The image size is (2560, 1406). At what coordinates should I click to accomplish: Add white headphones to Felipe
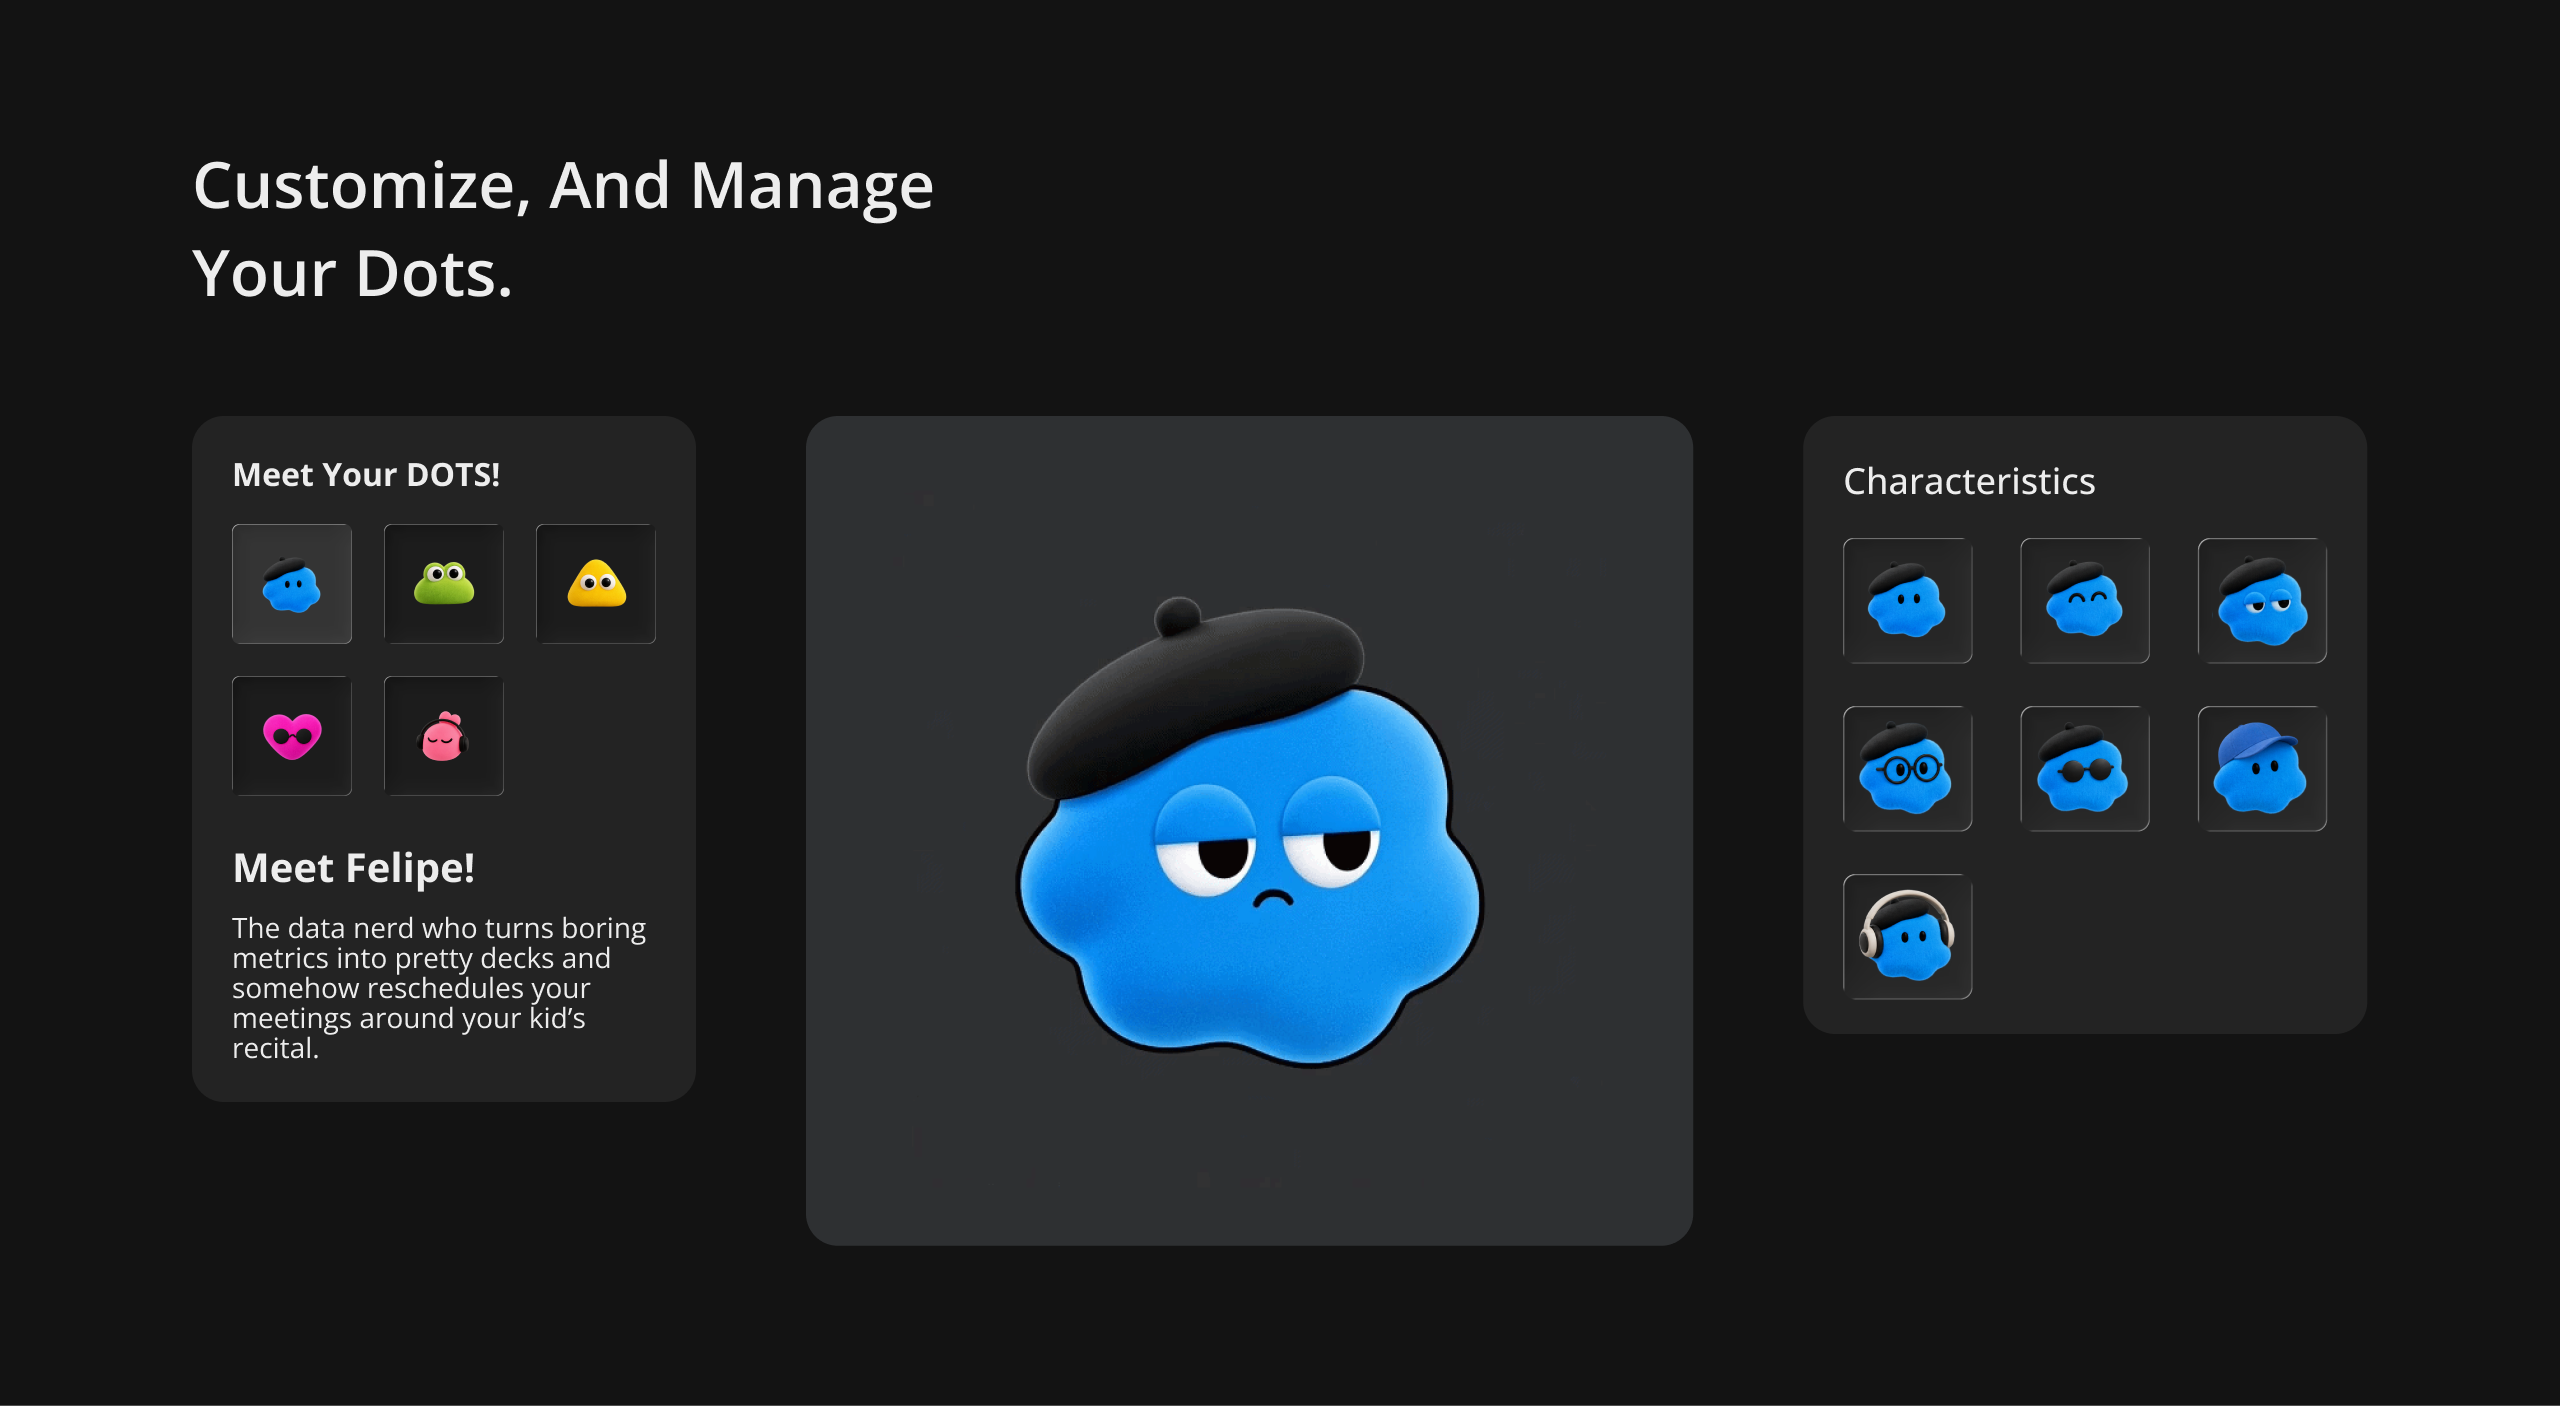[x=1908, y=937]
